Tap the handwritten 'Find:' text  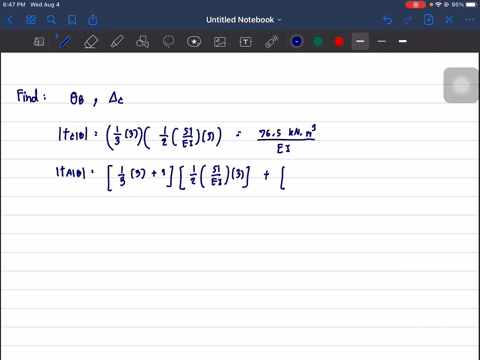tap(31, 96)
